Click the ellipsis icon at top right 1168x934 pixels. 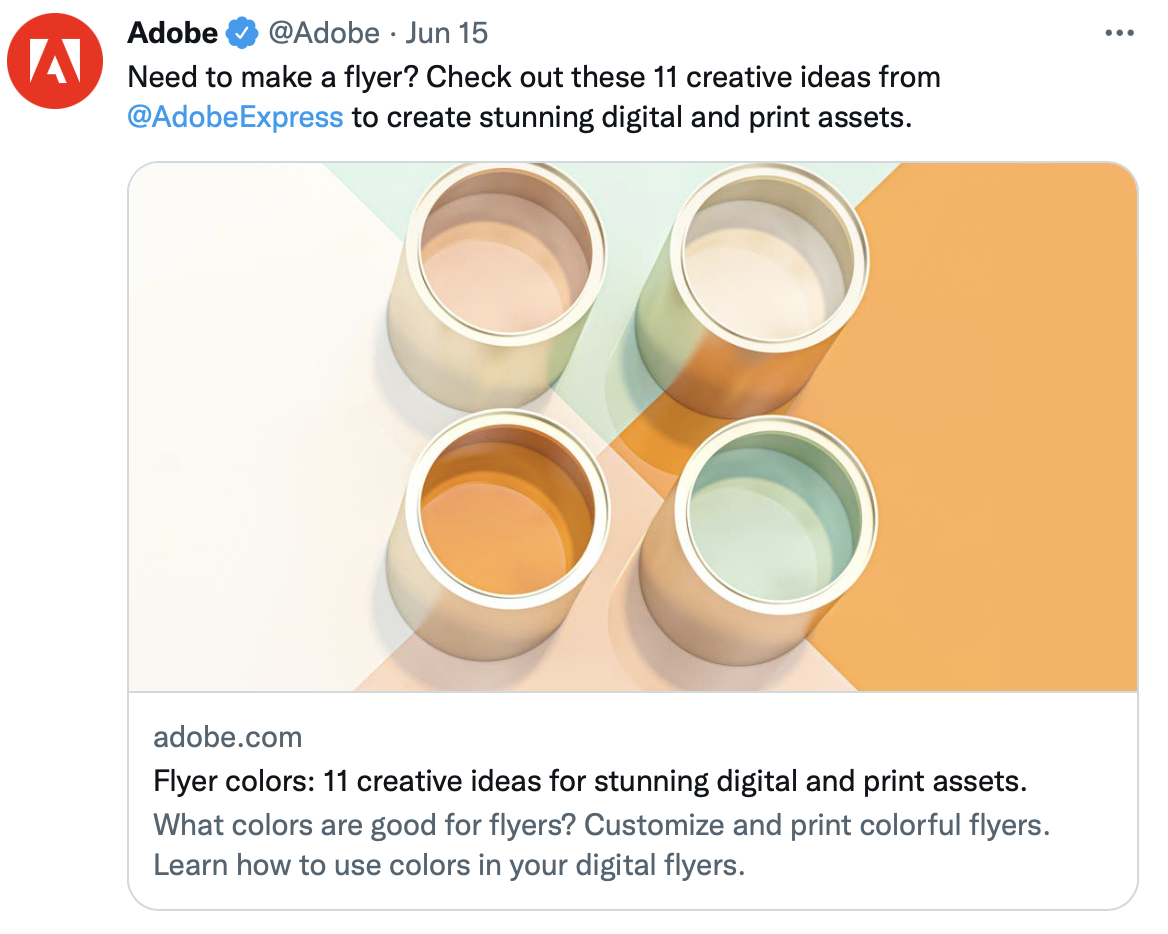click(1119, 32)
